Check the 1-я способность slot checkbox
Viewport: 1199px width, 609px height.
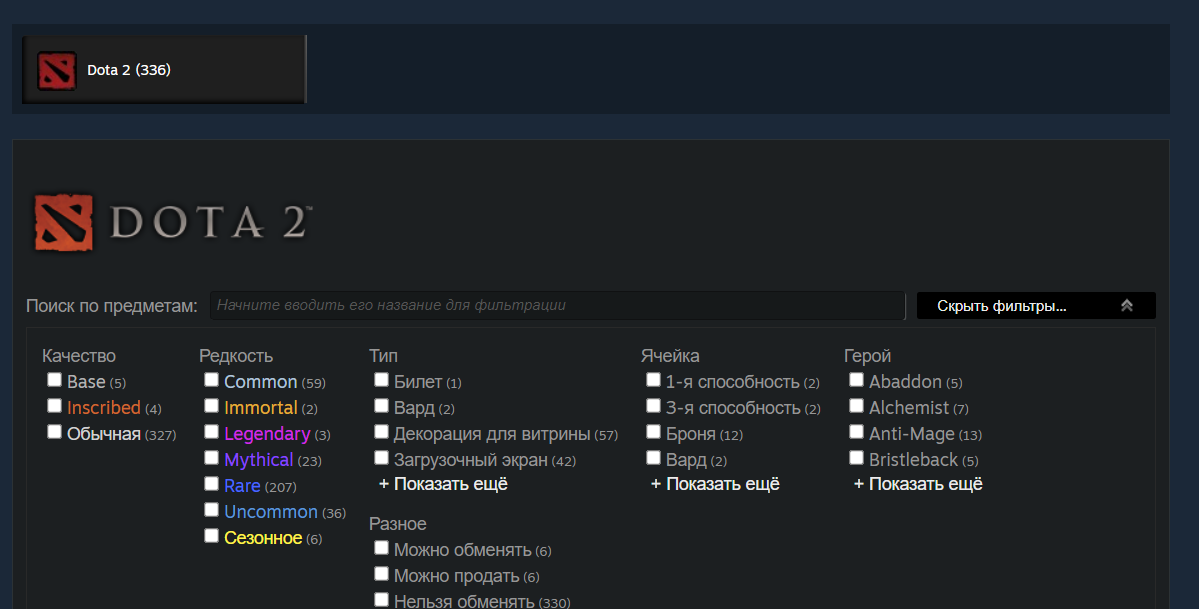click(653, 380)
